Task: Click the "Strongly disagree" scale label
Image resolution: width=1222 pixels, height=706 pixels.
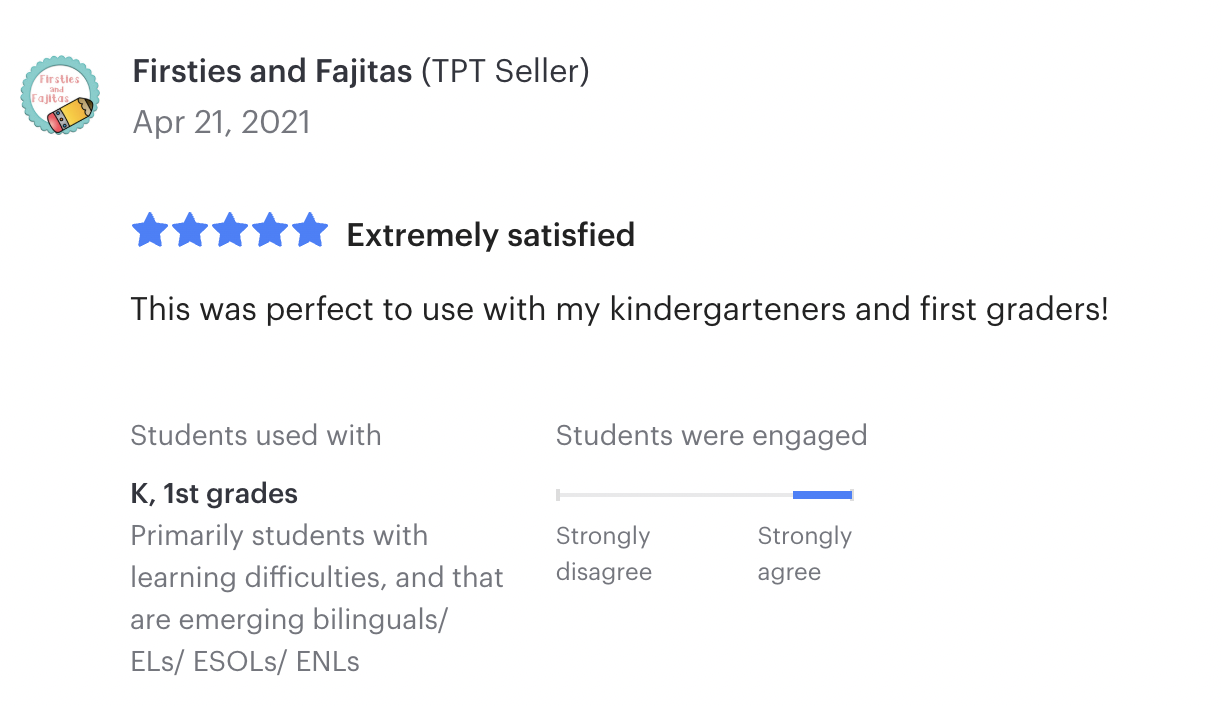Action: coord(603,554)
